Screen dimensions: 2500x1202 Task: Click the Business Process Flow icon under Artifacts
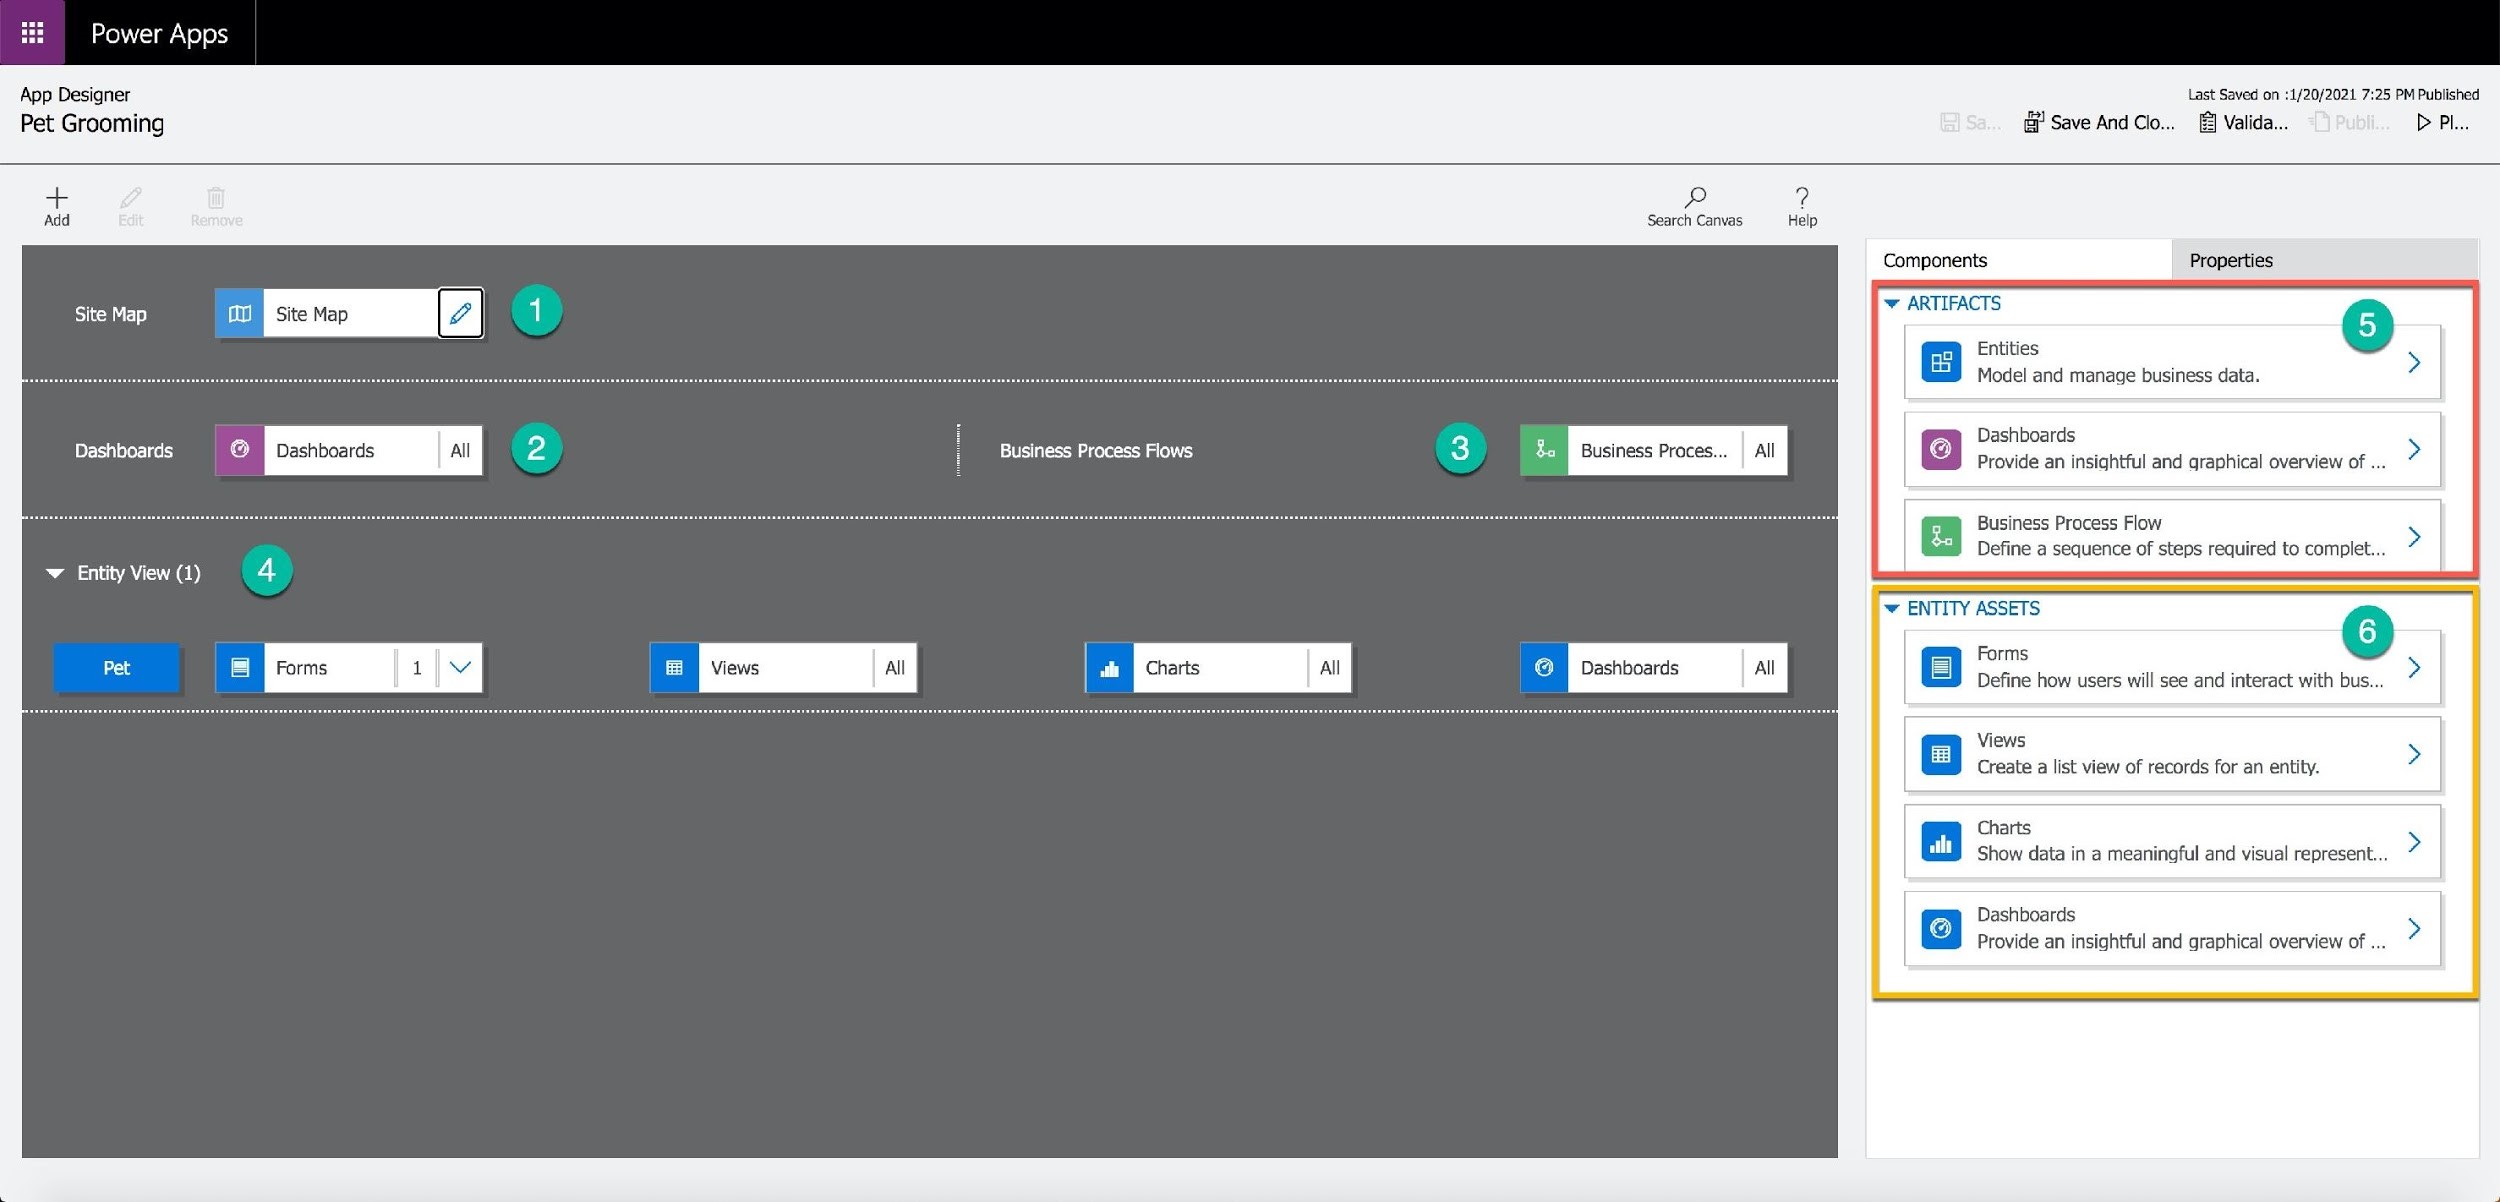(x=1941, y=536)
